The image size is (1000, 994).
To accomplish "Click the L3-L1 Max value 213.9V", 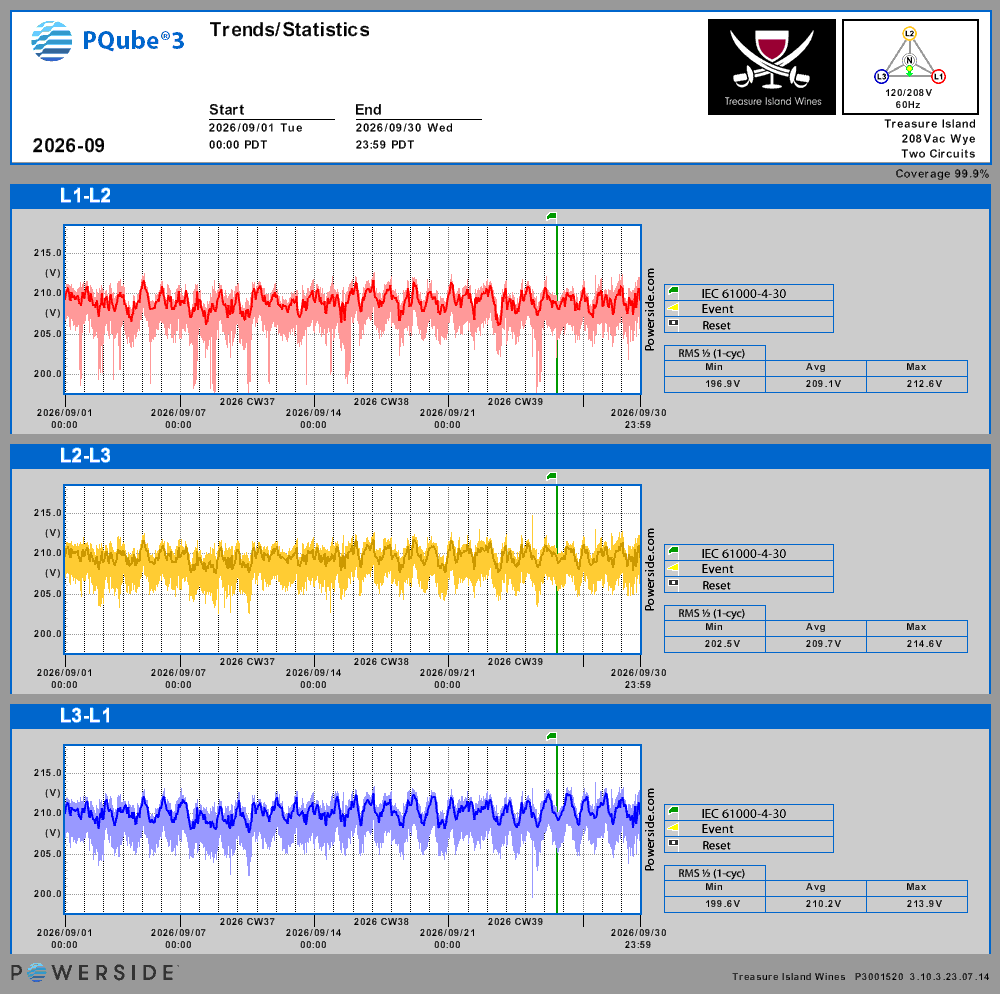I will (x=924, y=904).
